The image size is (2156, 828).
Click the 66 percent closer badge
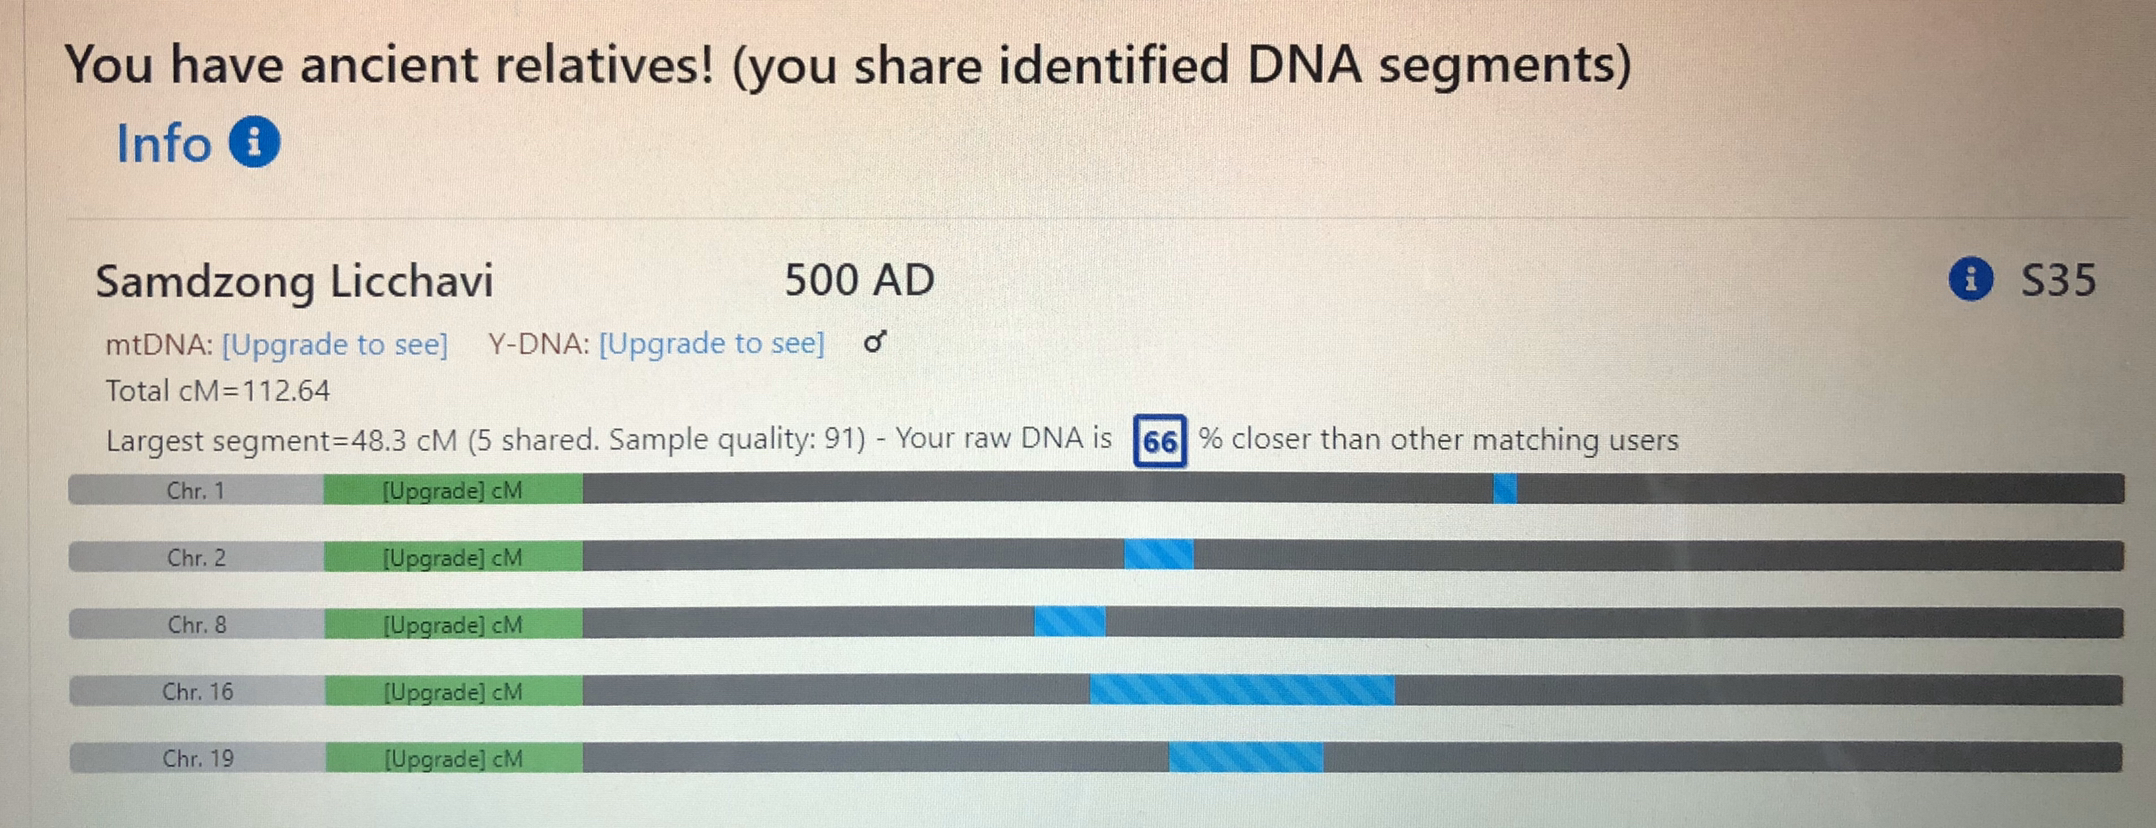click(1159, 441)
